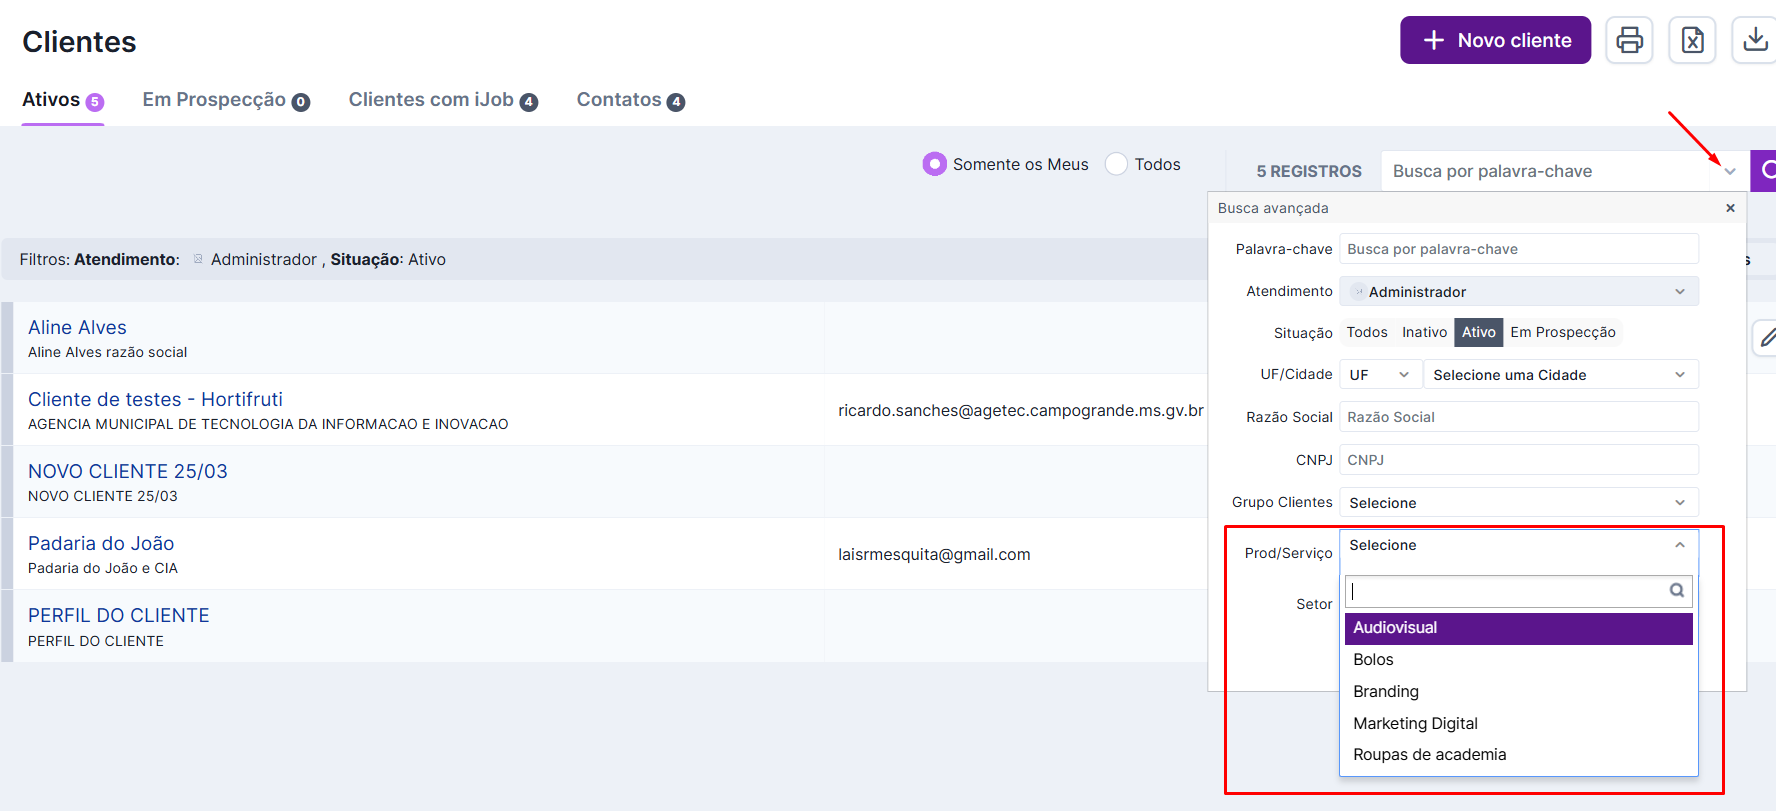Open the Padaria do João client
Image resolution: width=1776 pixels, height=811 pixels.
101,543
